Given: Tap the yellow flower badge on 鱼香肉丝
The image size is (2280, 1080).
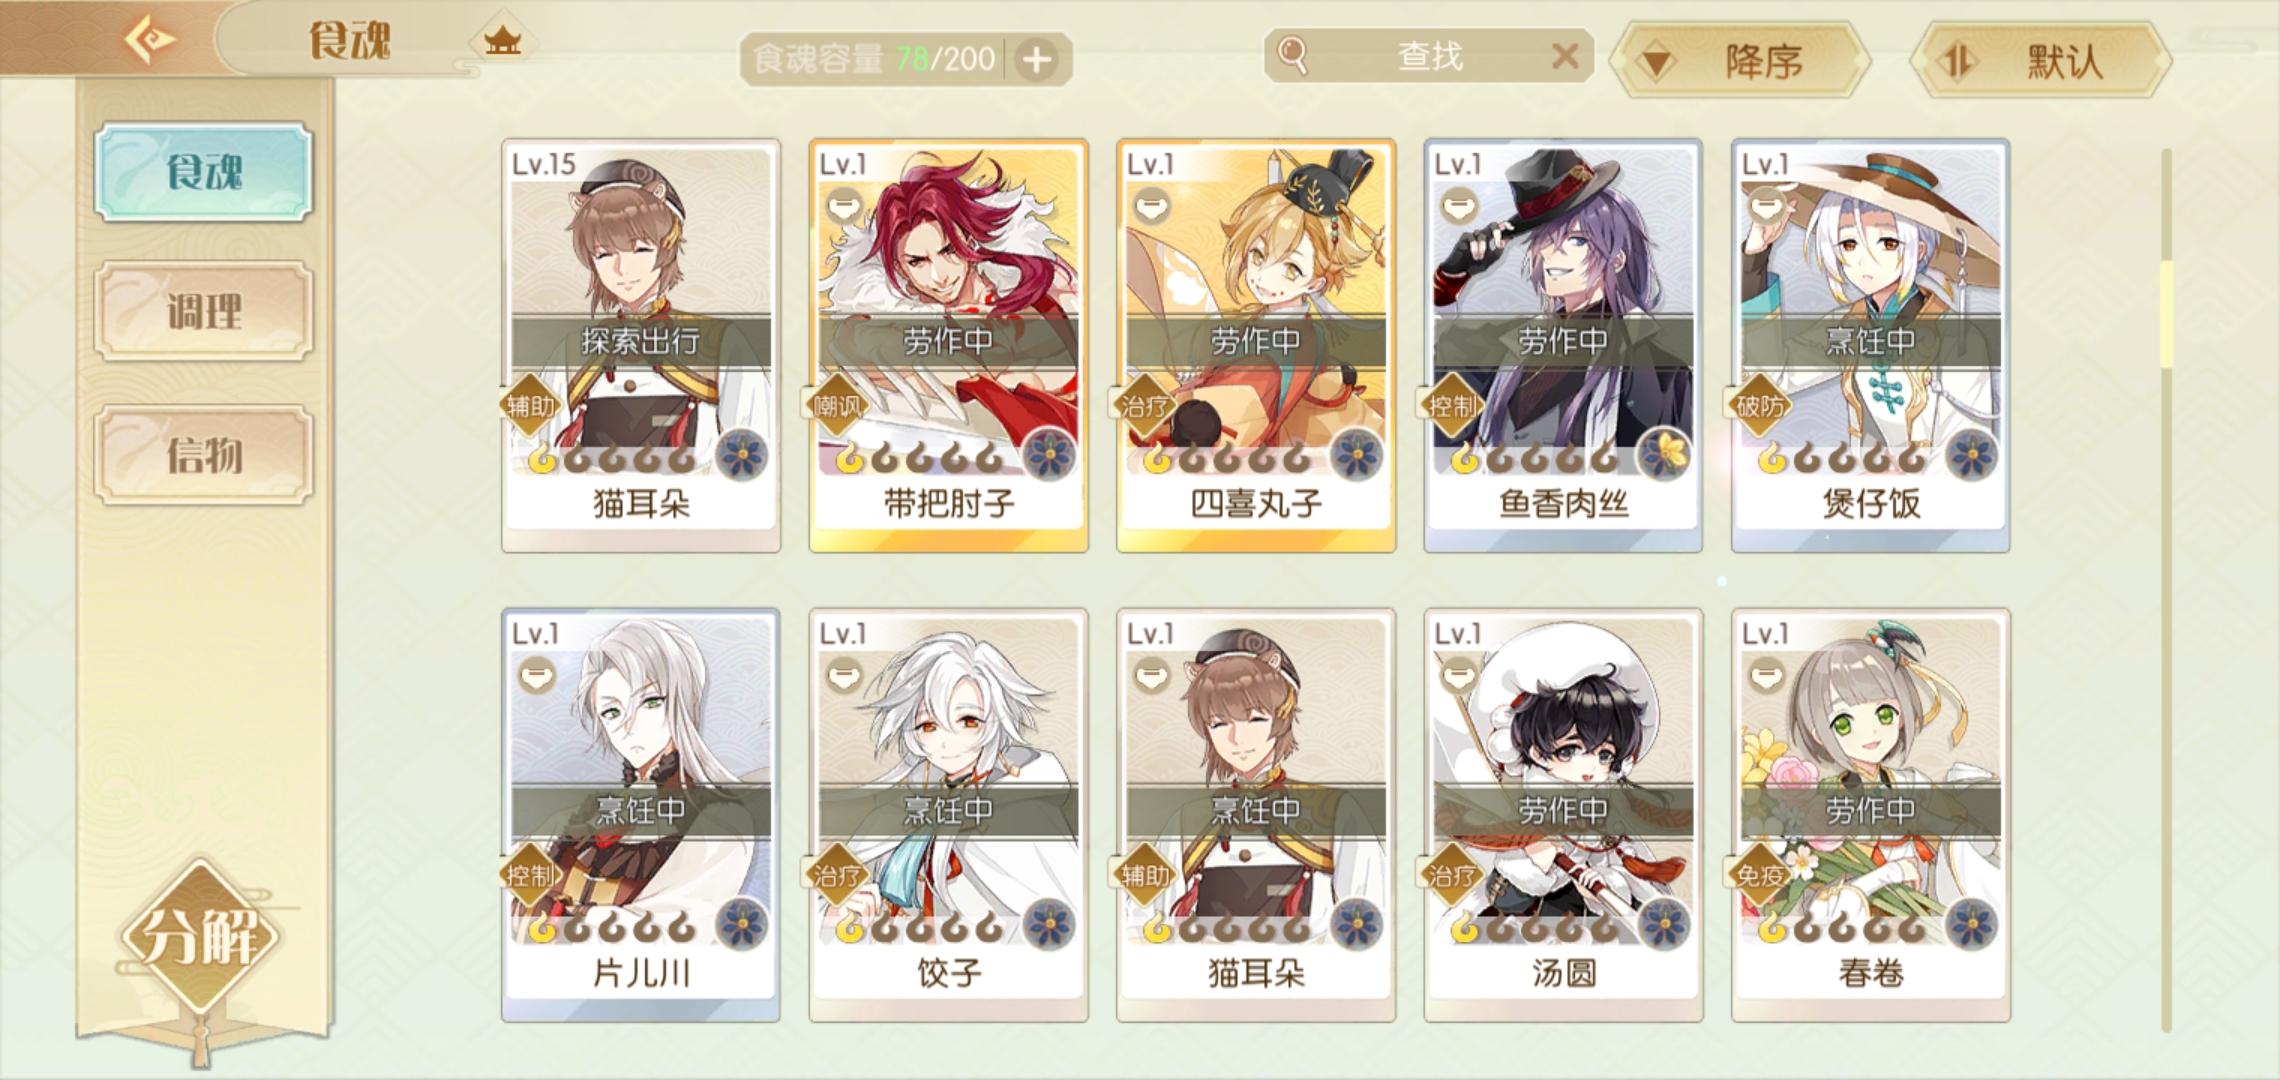Looking at the screenshot, I should pos(1663,453).
